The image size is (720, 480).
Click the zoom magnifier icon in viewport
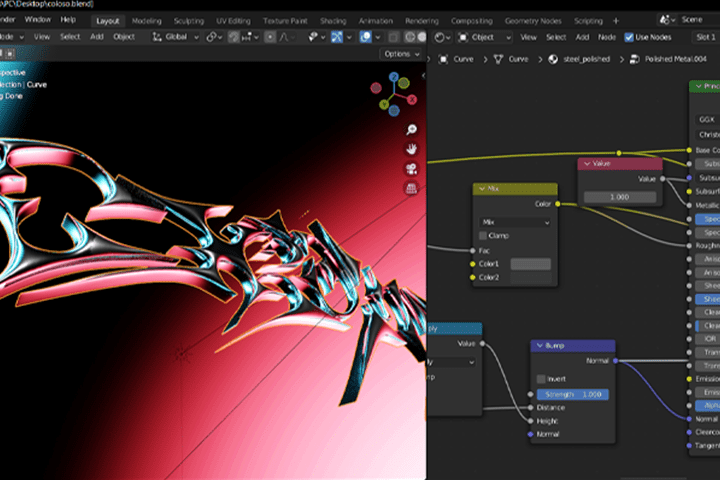411,130
